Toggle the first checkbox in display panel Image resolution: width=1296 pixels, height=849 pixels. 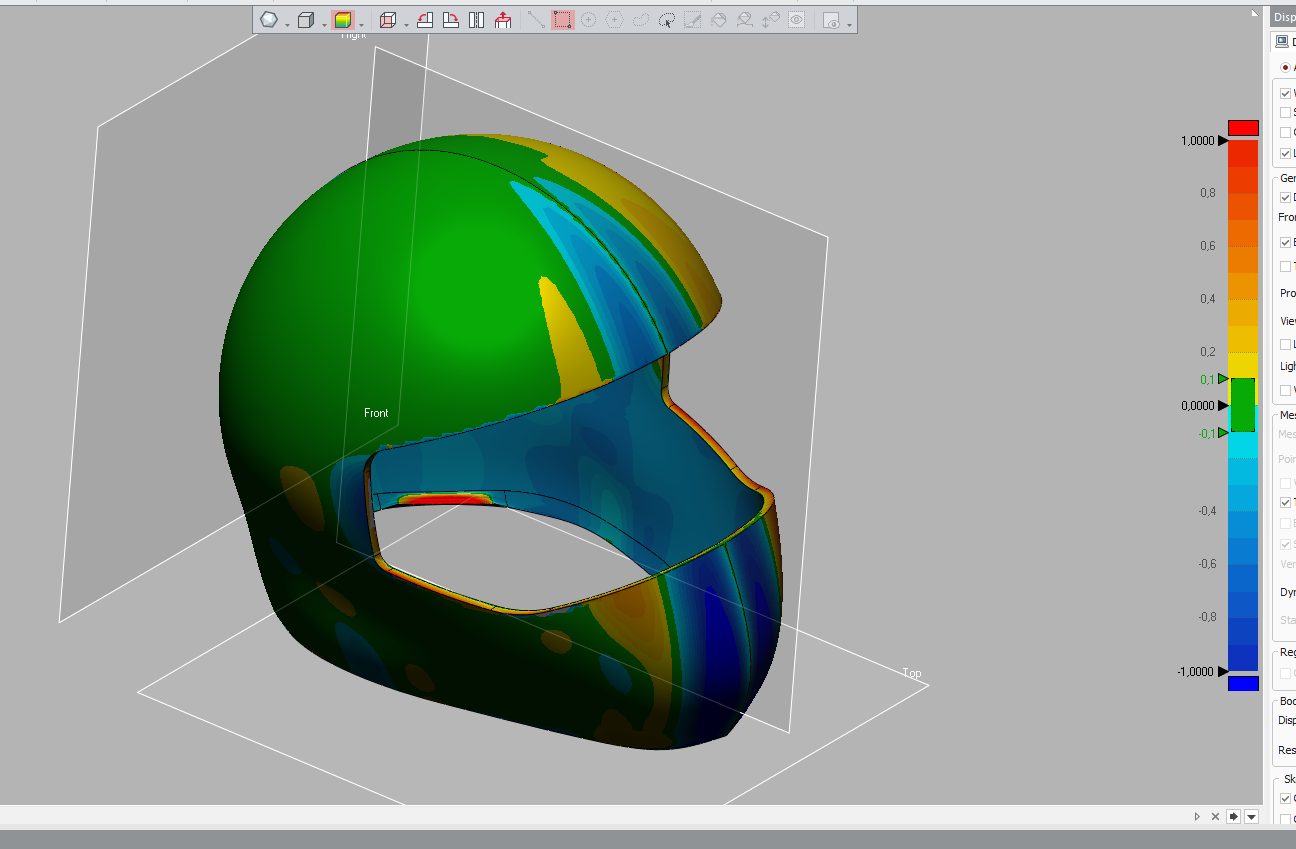(1286, 93)
